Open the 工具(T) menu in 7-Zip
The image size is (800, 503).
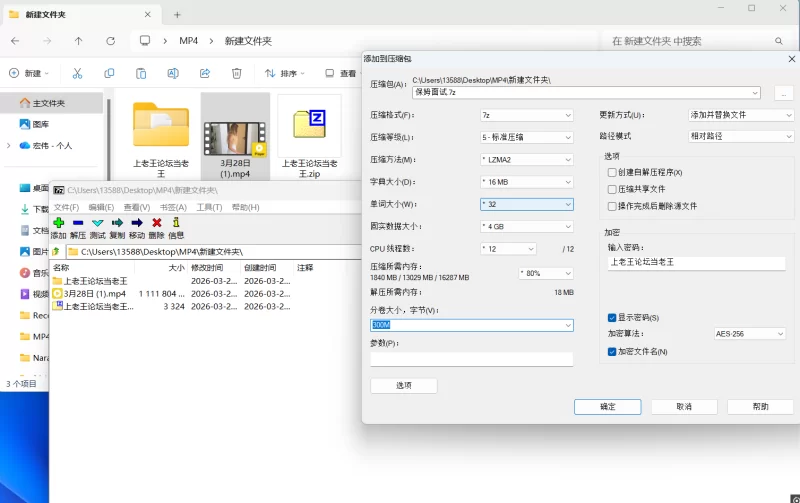pyautogui.click(x=208, y=207)
